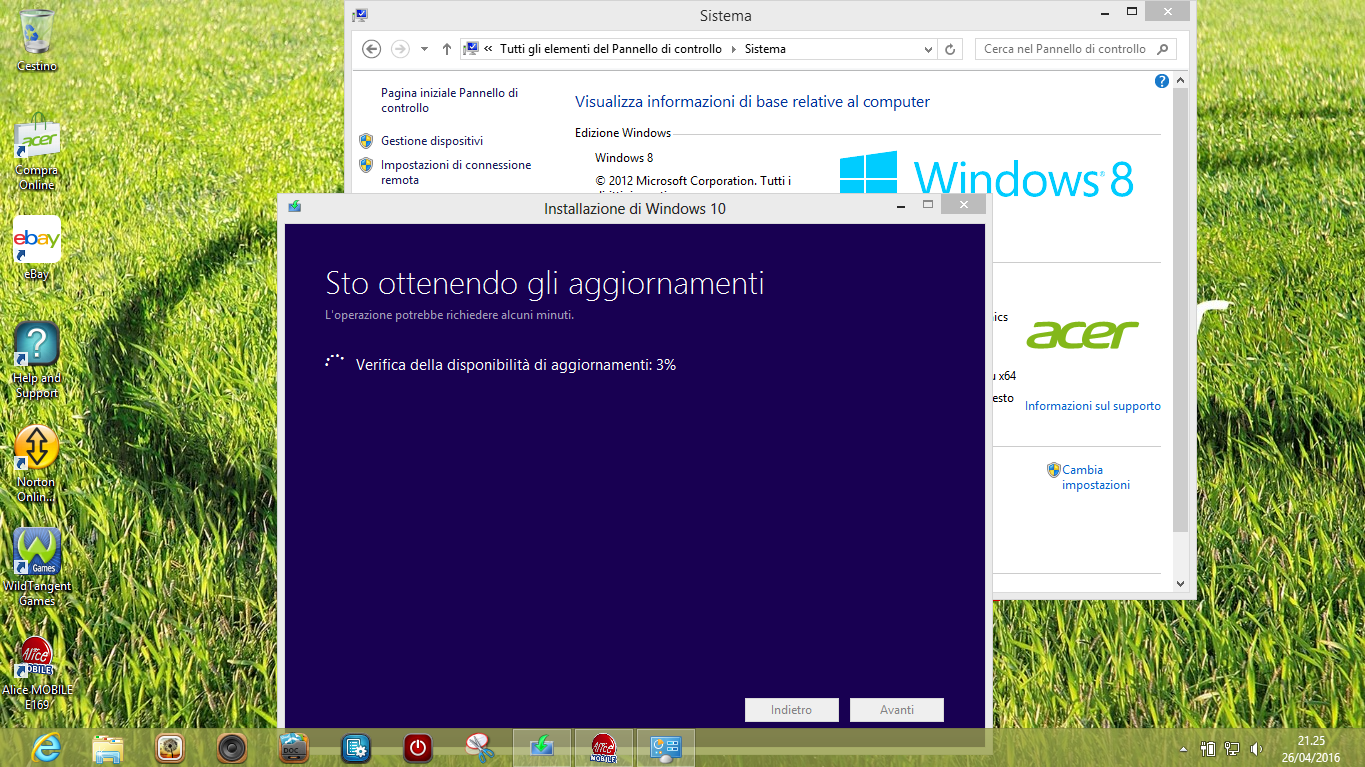Screen dimensions: 1365x767
Task: Click the 'Windows 8' edition text
Action: [x=624, y=158]
